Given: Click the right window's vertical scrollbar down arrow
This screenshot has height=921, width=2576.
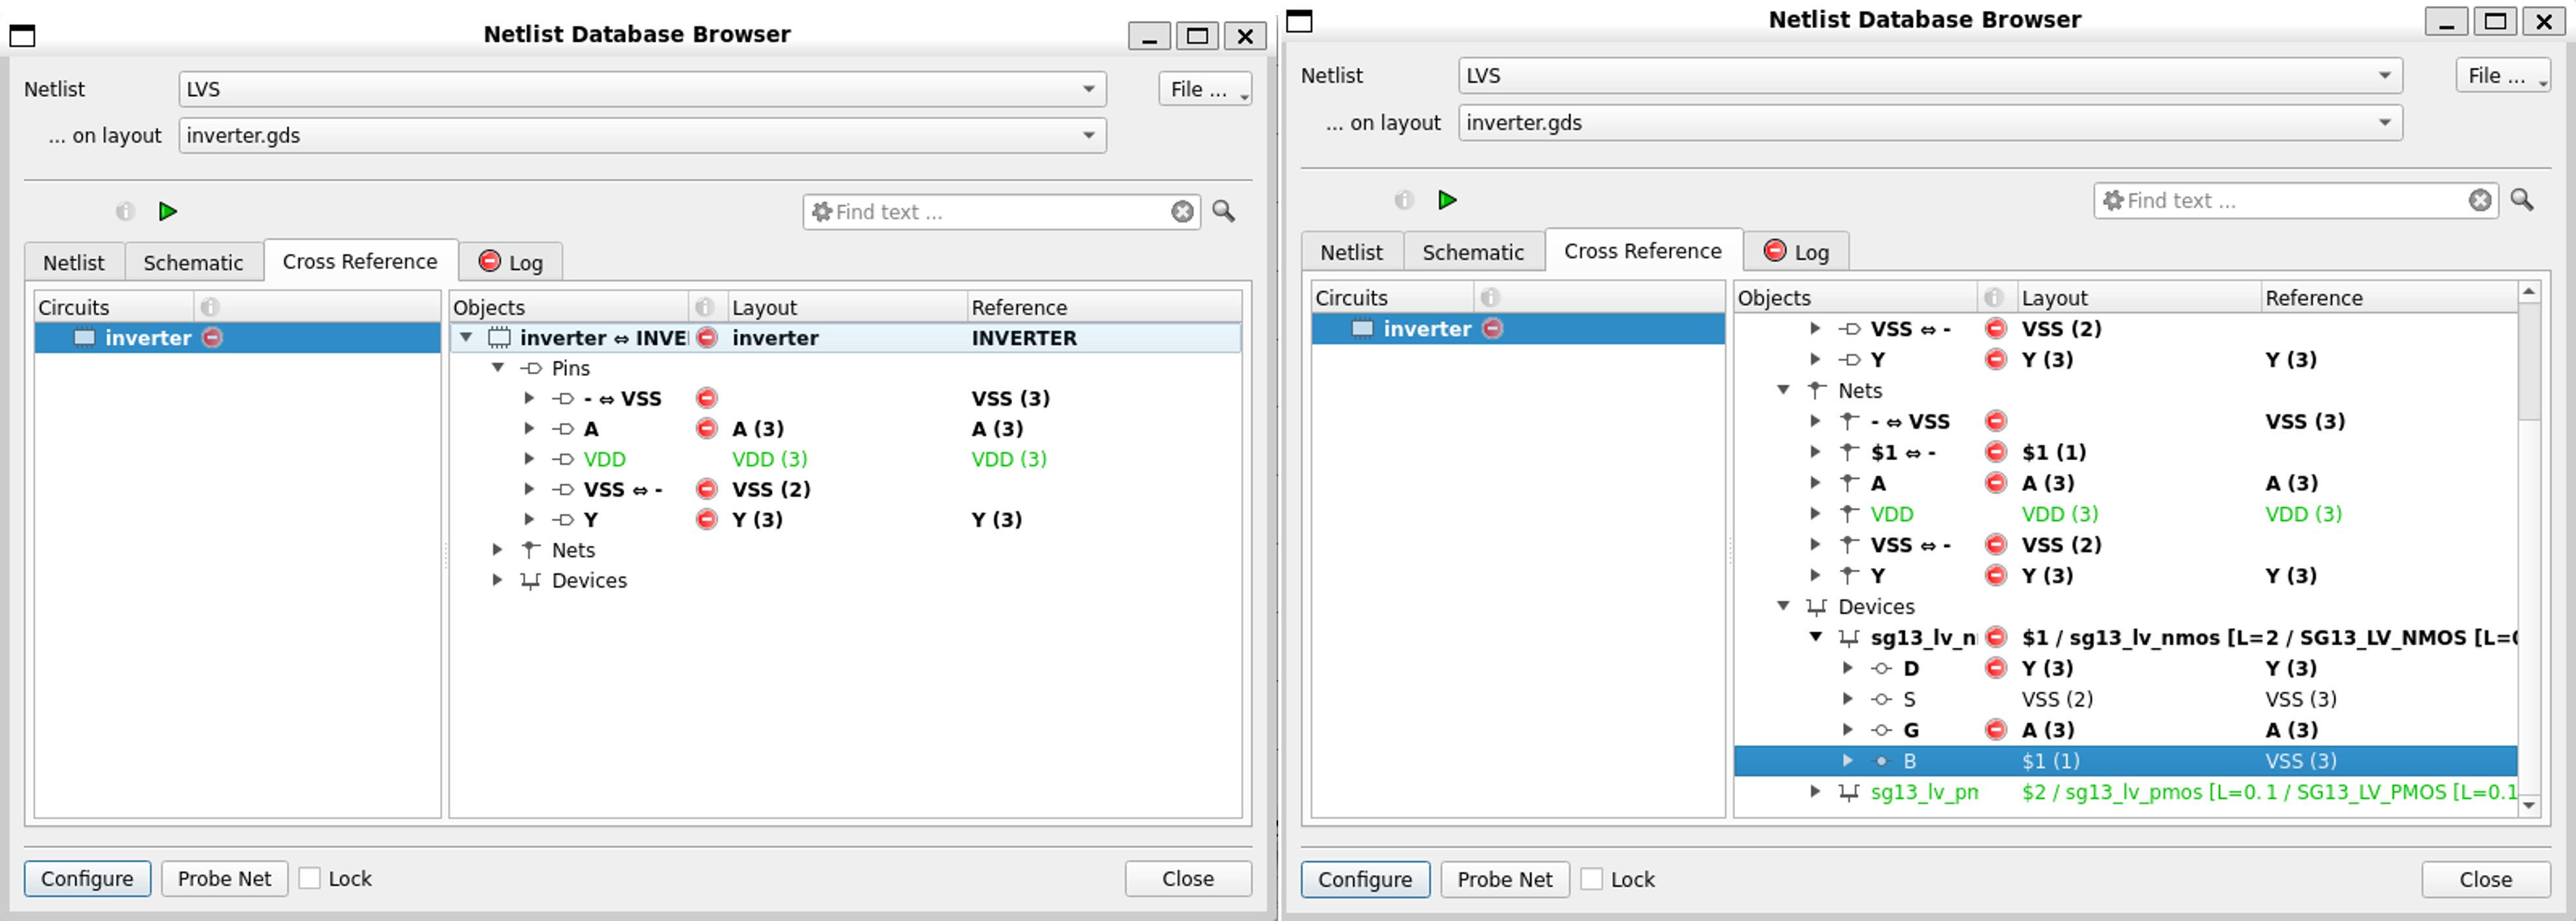Looking at the screenshot, I should pyautogui.click(x=2529, y=805).
